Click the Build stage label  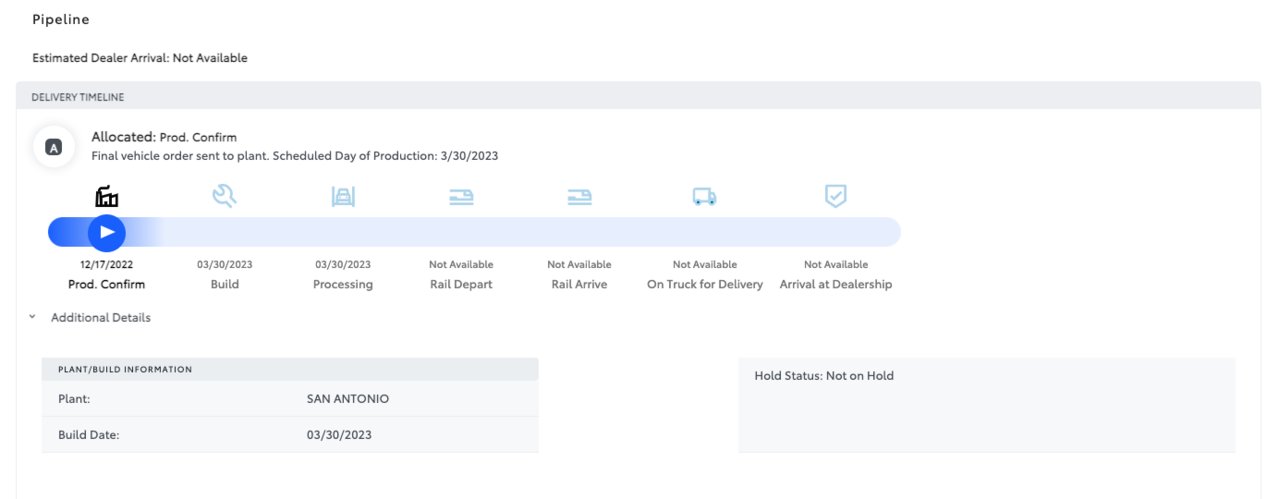click(x=225, y=284)
